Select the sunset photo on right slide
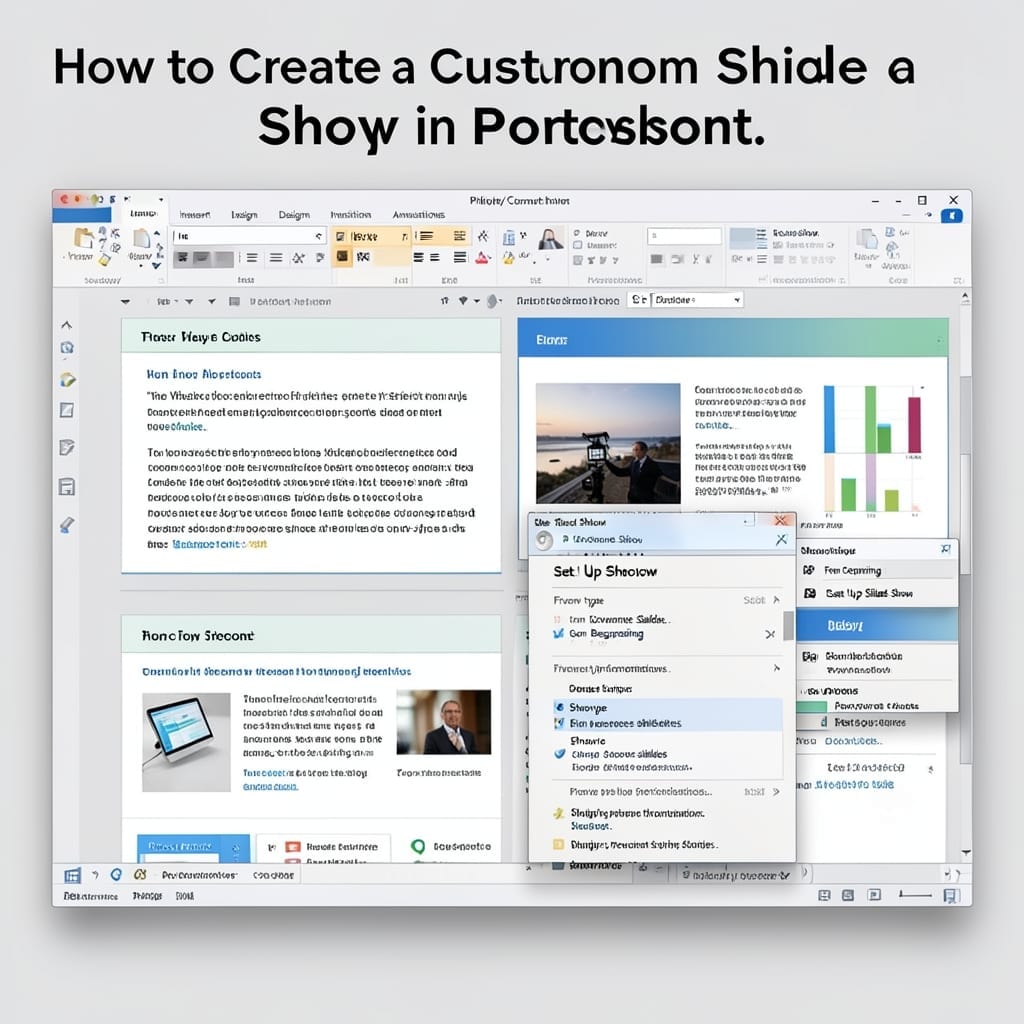This screenshot has width=1024, height=1024. 608,443
